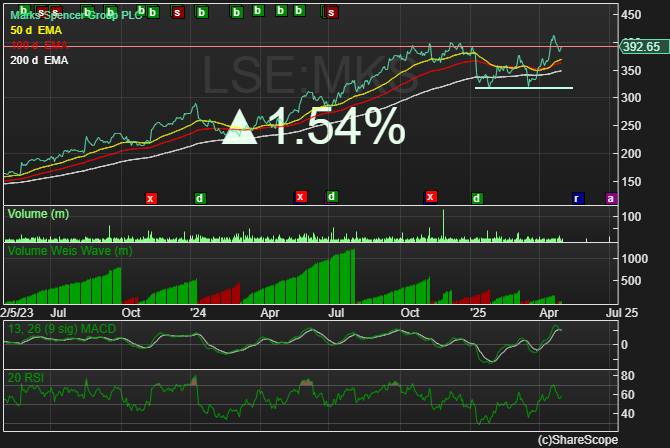
Task: Click the 2/5/23 start date label
Action: pyautogui.click(x=17, y=313)
